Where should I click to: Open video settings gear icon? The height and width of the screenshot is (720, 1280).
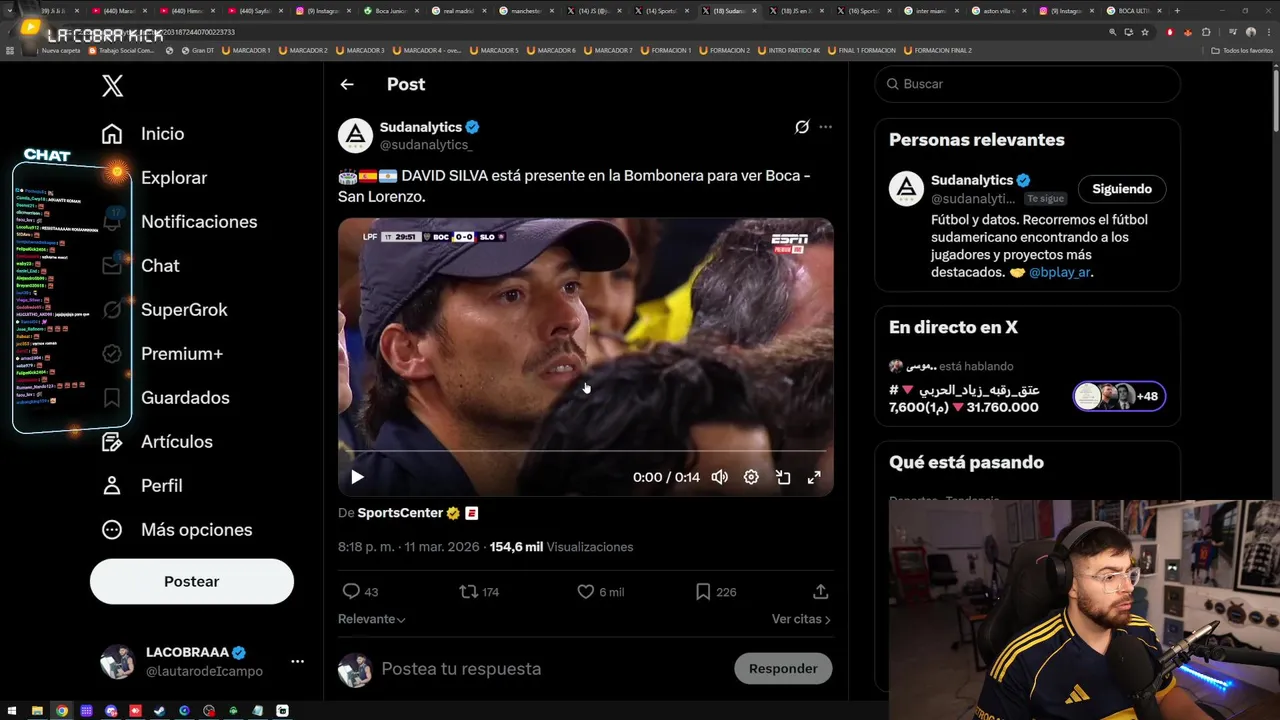coord(751,477)
